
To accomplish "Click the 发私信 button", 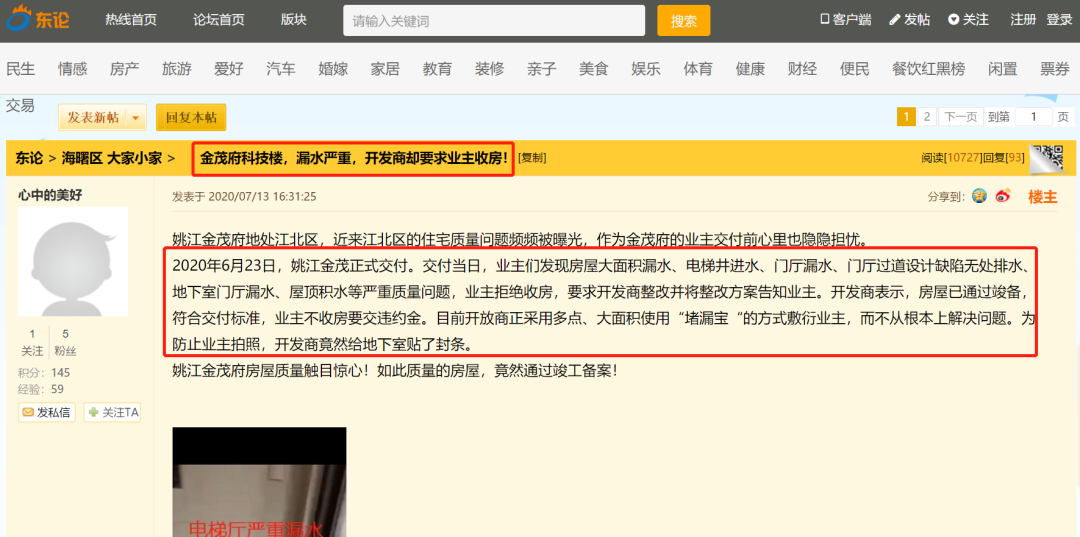I will pyautogui.click(x=47, y=412).
